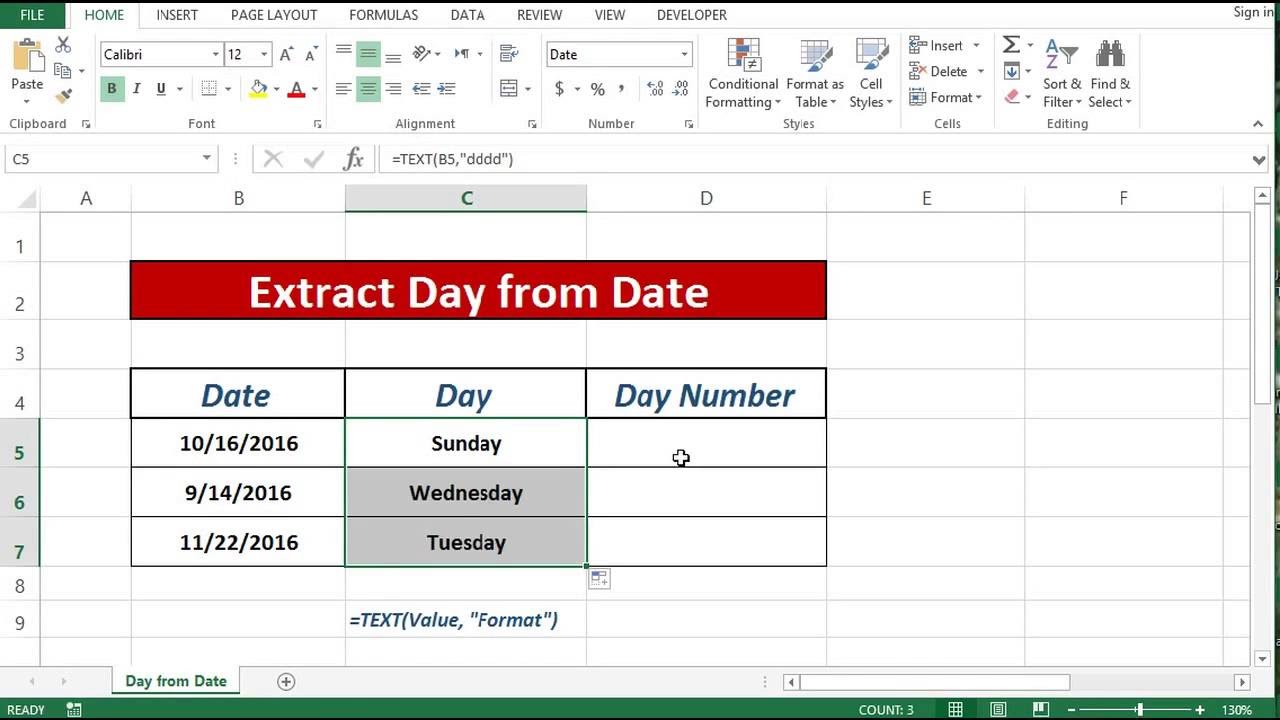The height and width of the screenshot is (720, 1280).
Task: Toggle Italic formatting
Action: click(136, 89)
